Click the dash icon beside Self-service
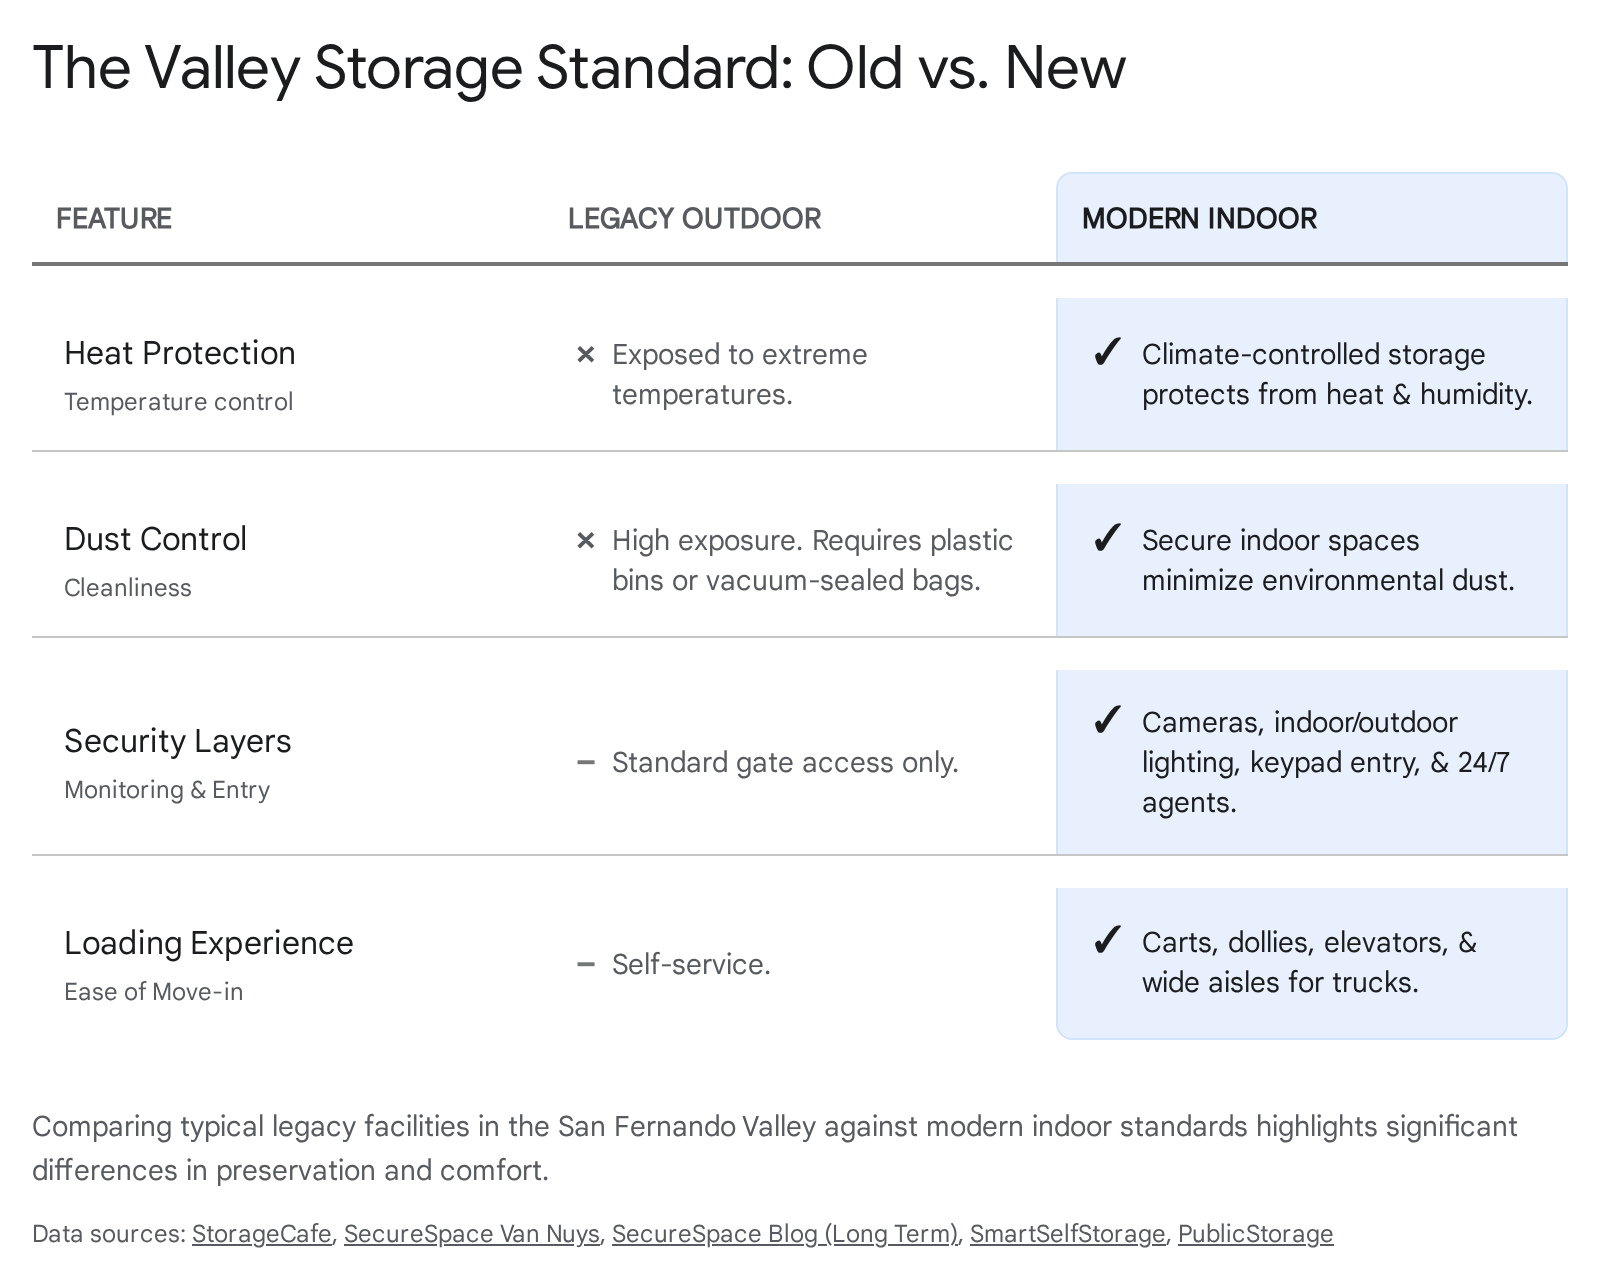Screen dimensions: 1600x1282 point(586,965)
